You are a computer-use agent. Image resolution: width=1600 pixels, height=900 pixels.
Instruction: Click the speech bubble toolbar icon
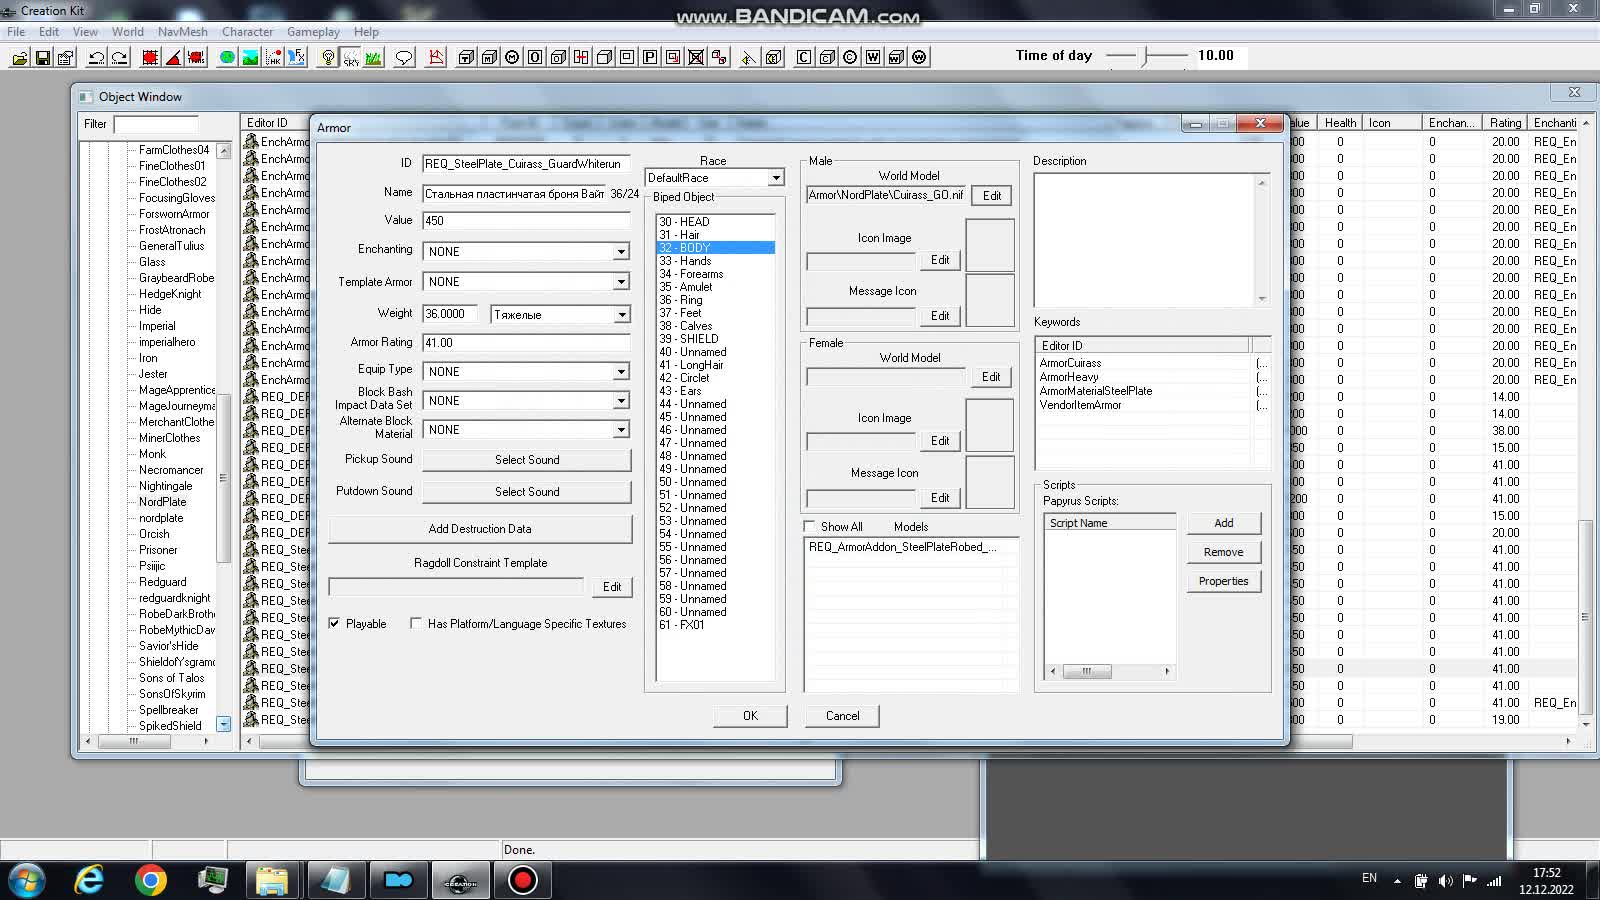tap(404, 58)
